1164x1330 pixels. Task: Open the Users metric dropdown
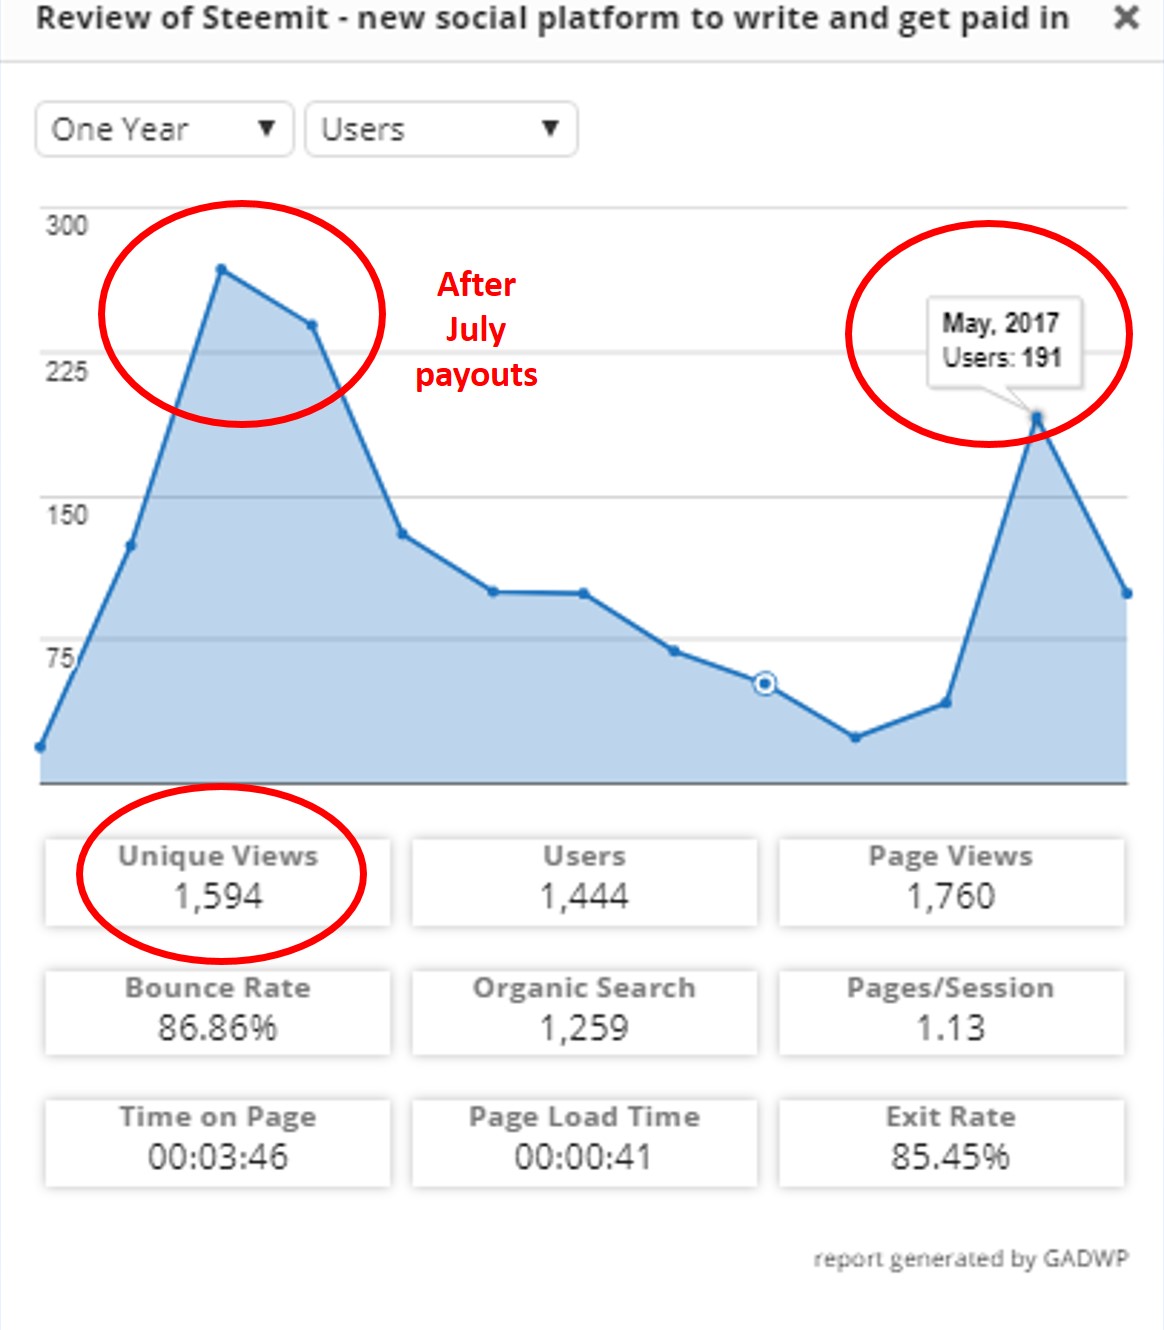(x=441, y=129)
